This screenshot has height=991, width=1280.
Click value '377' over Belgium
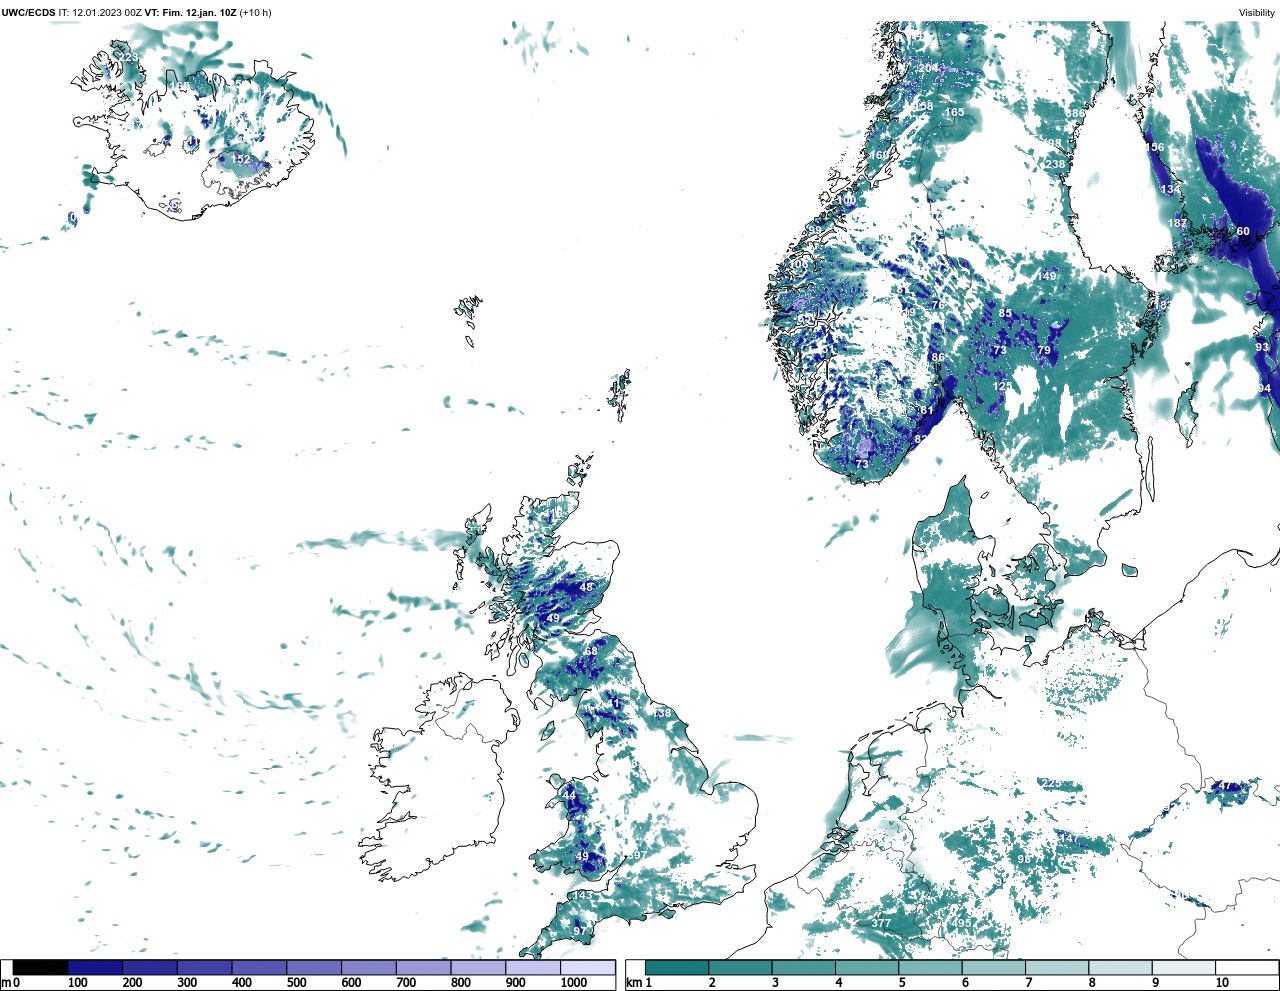881,923
